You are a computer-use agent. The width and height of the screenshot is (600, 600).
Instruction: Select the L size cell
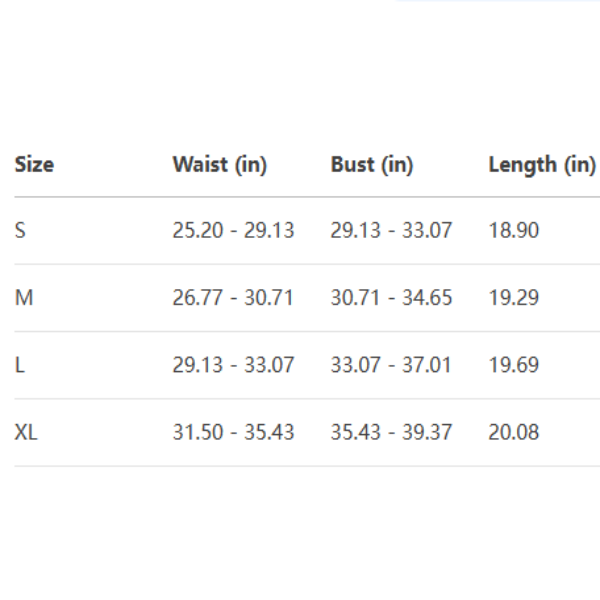point(20,365)
